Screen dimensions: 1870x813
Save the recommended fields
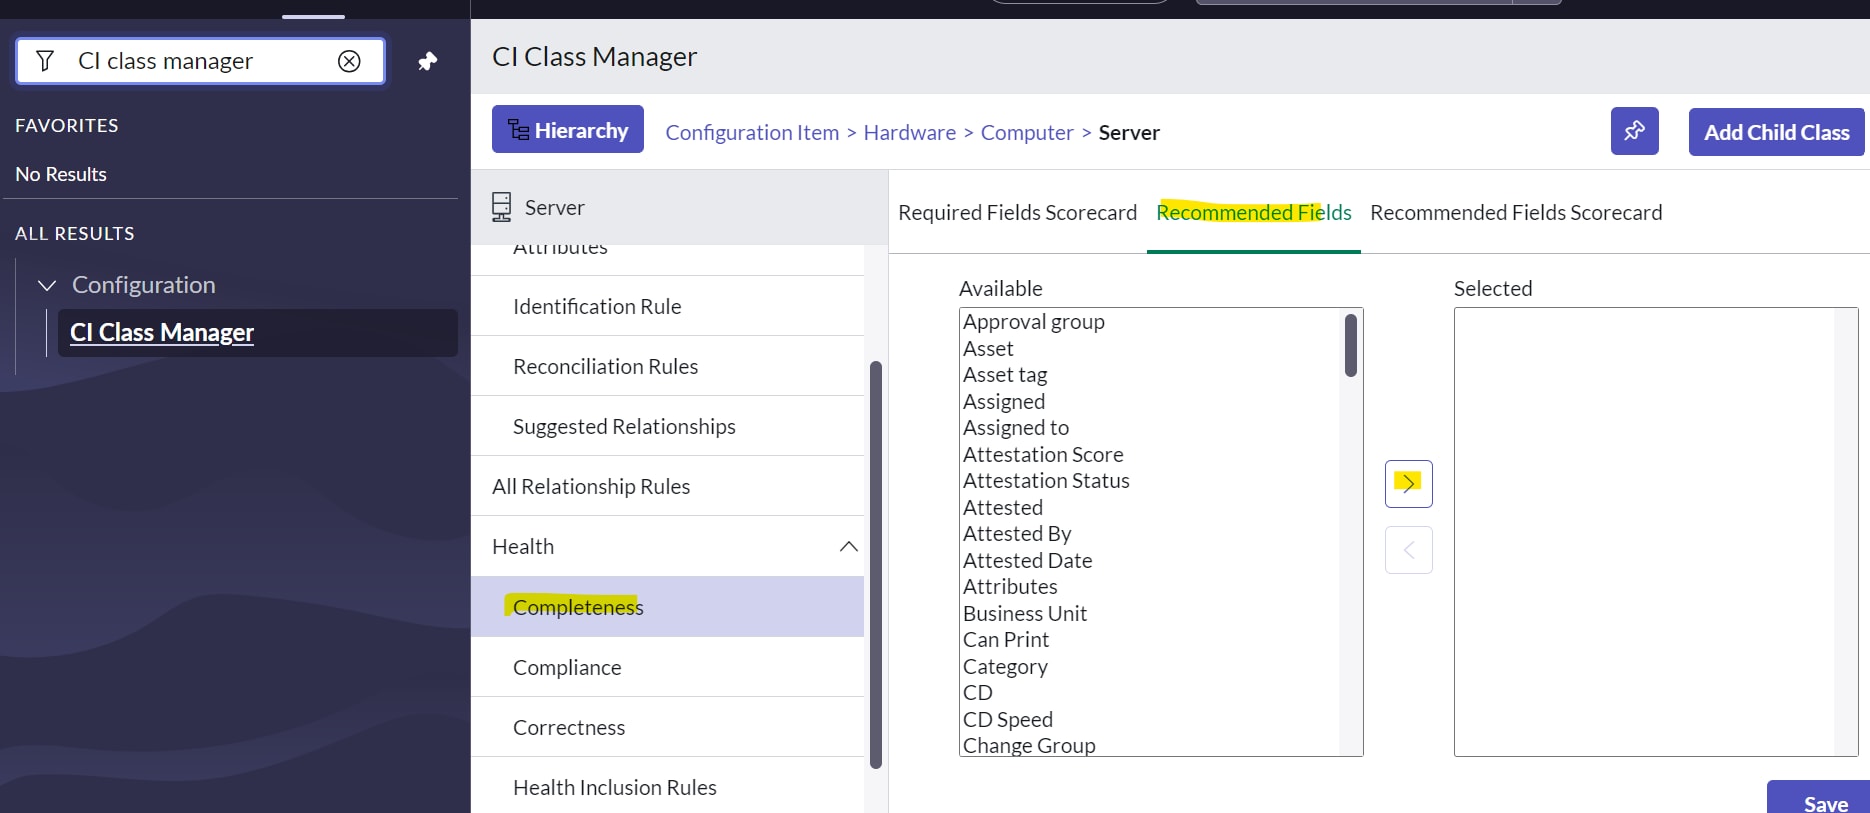point(1820,798)
